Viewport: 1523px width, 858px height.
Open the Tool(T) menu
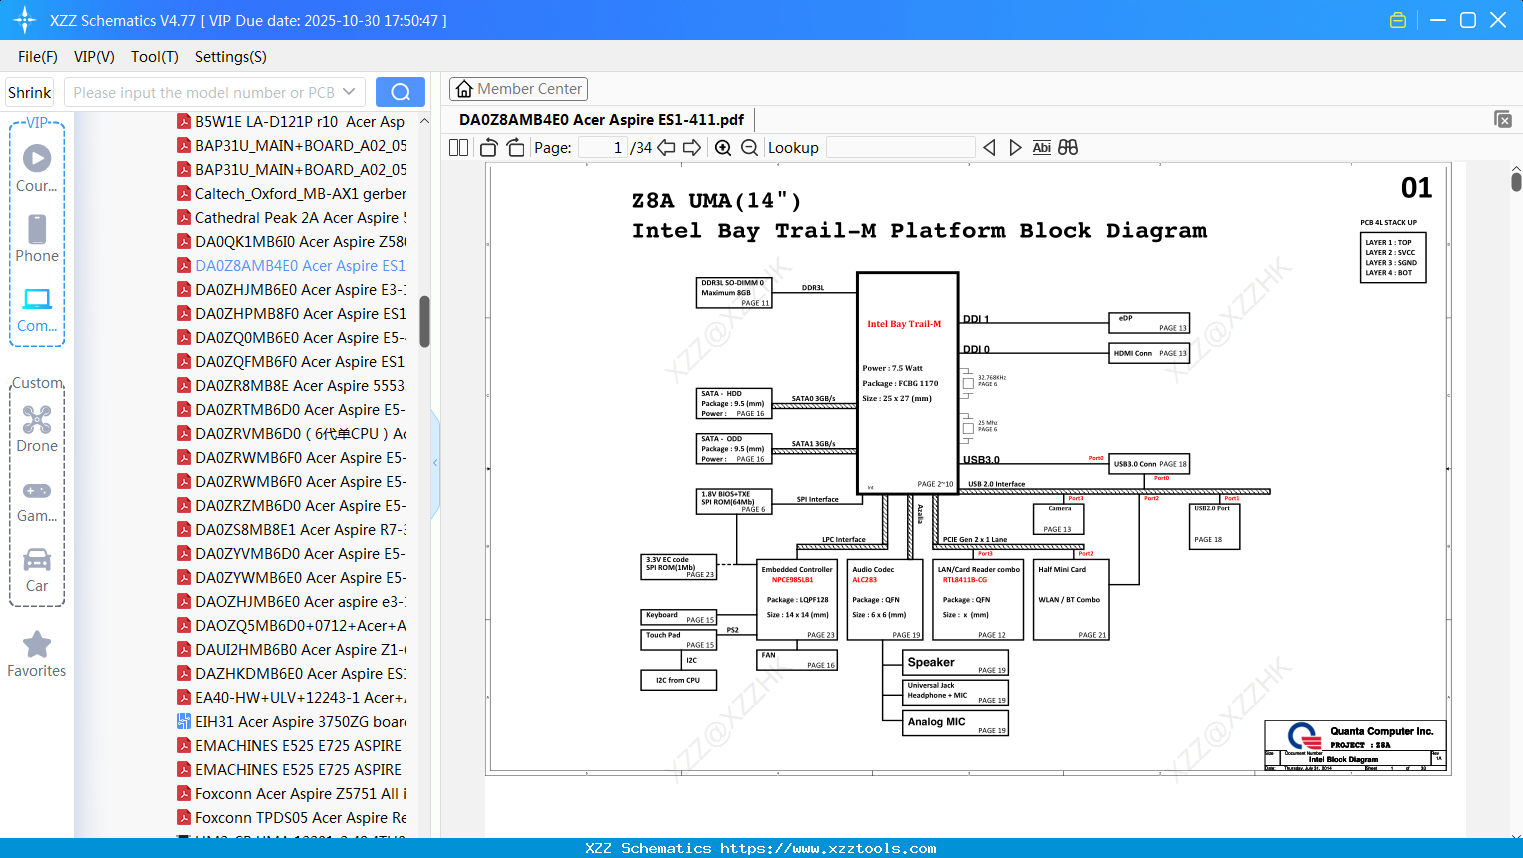[154, 57]
